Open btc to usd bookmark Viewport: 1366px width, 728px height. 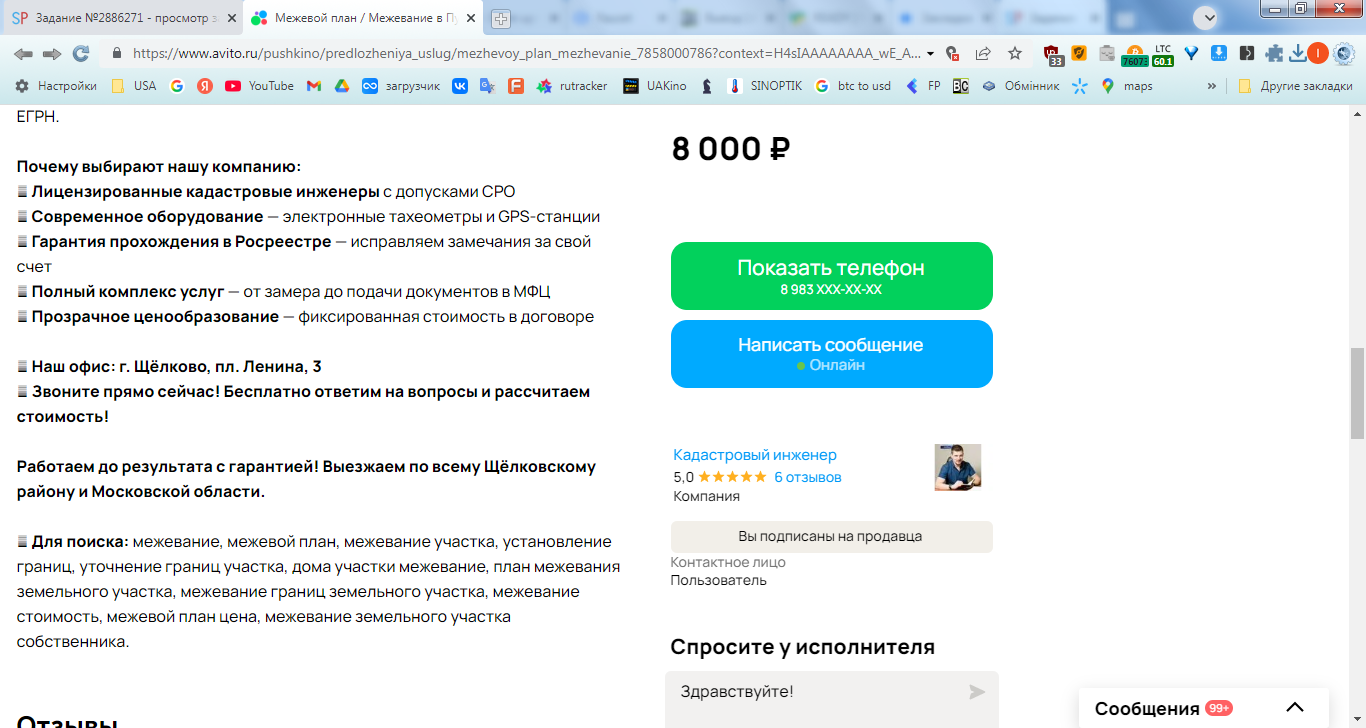click(x=853, y=86)
